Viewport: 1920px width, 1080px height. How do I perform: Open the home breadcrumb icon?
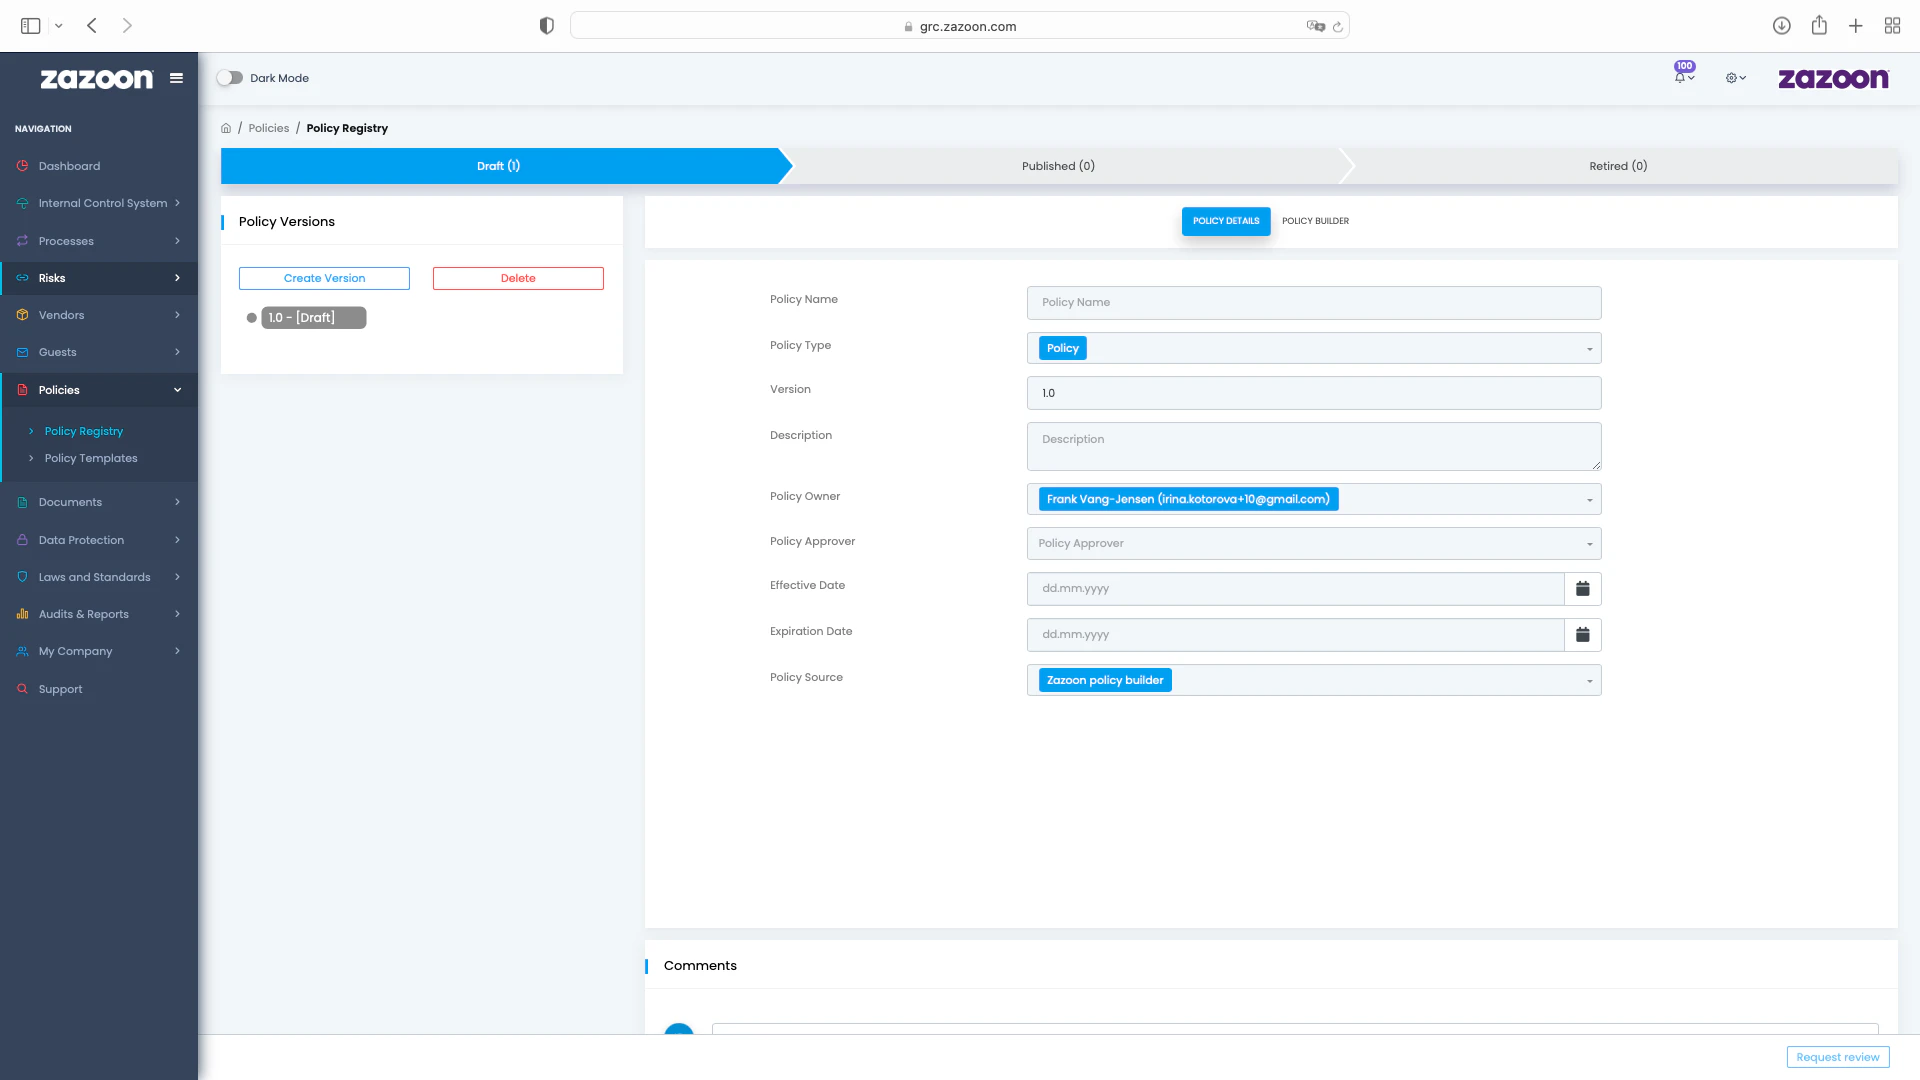click(226, 128)
